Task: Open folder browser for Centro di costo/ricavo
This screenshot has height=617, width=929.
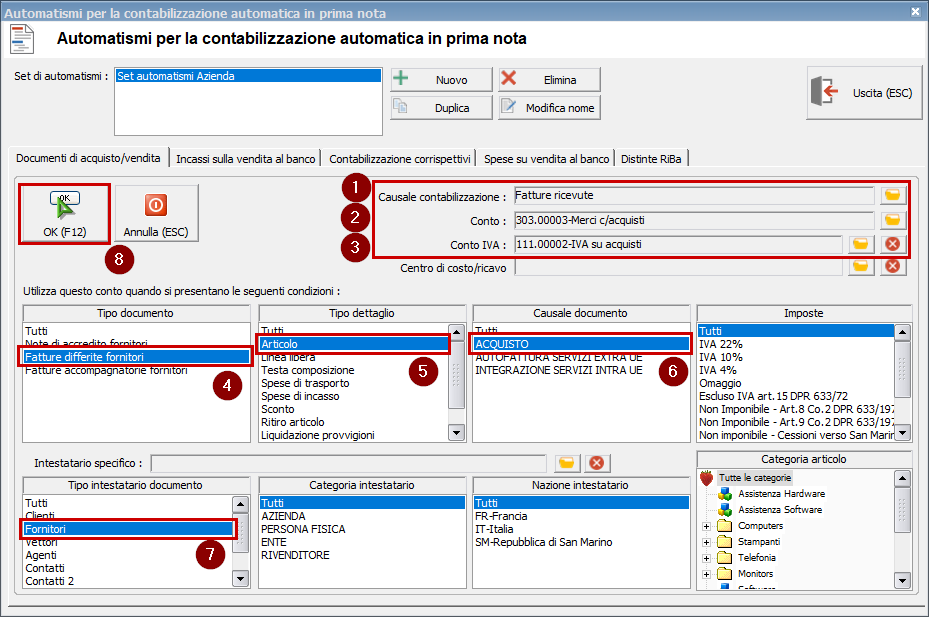Action: 860,267
